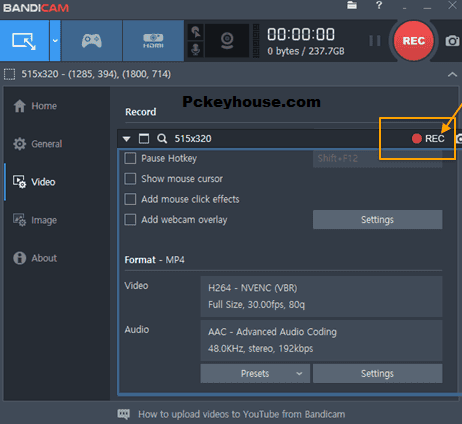Open the recording mode dropdown arrow
The width and height of the screenshot is (462, 424).
(x=55, y=41)
